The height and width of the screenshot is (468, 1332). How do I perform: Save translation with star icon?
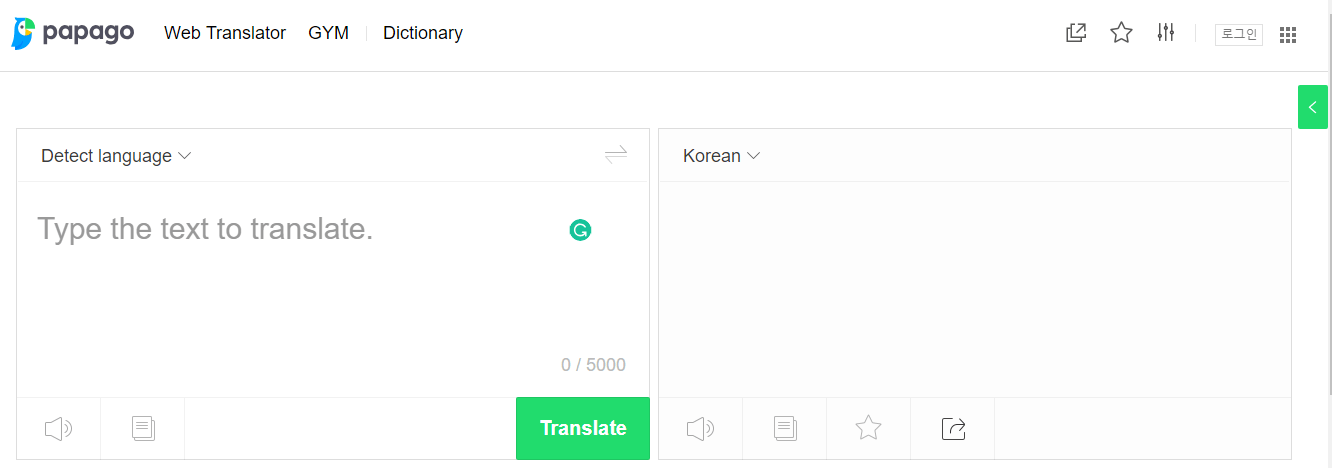pos(869,429)
